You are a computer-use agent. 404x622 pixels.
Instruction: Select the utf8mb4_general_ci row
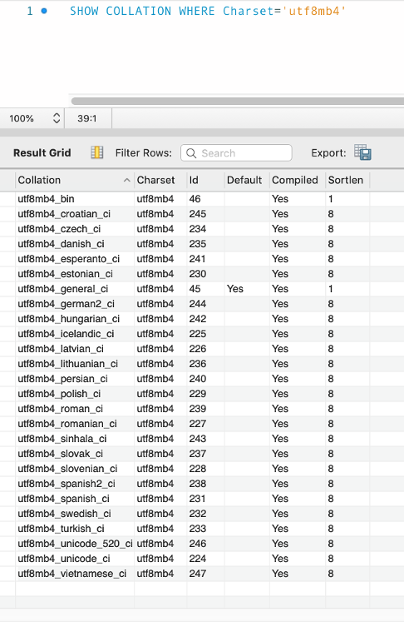point(193,289)
